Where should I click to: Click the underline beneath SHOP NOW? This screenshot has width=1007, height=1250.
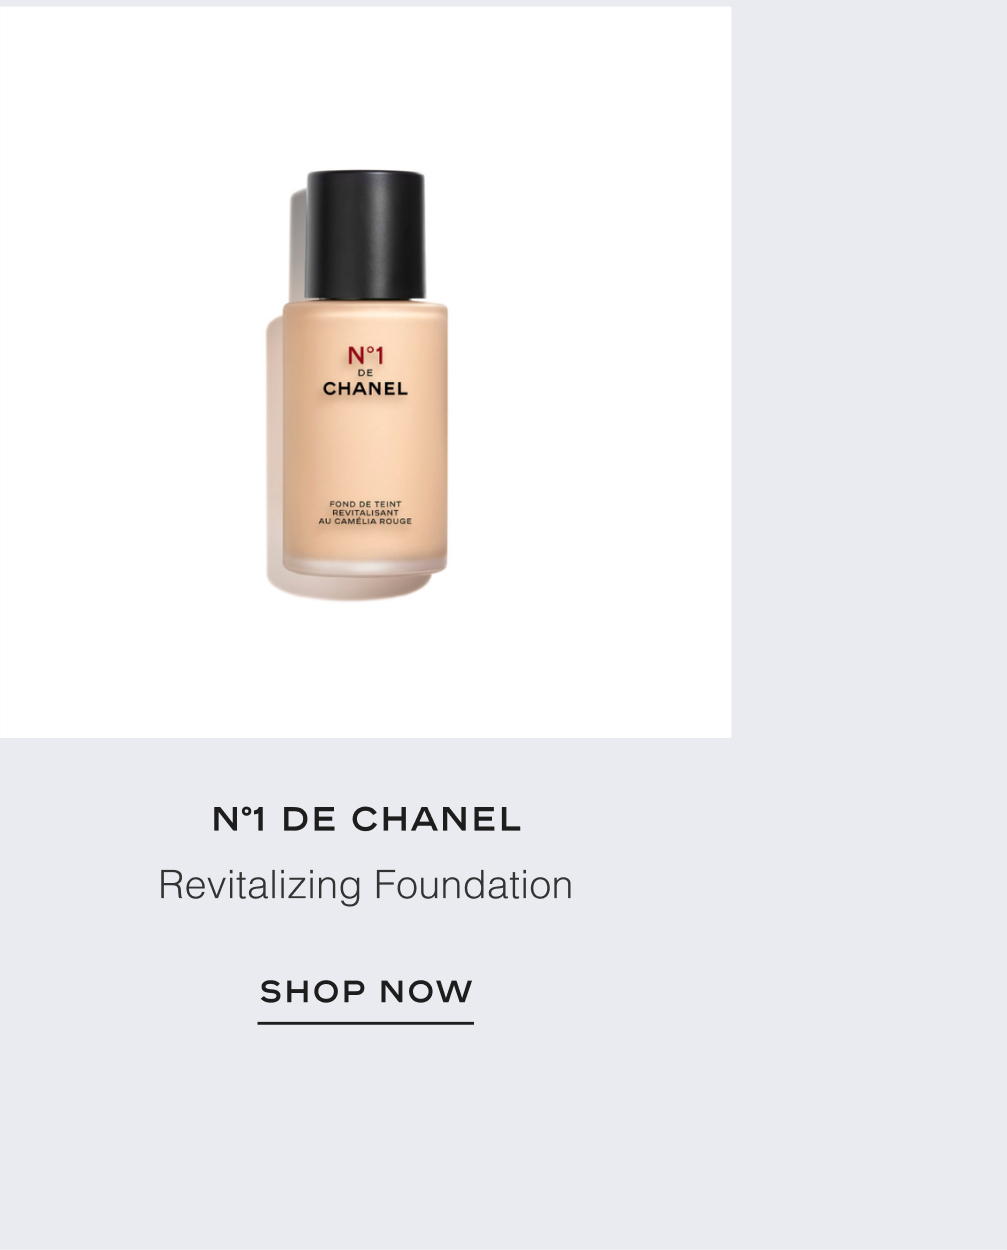pyautogui.click(x=366, y=1023)
